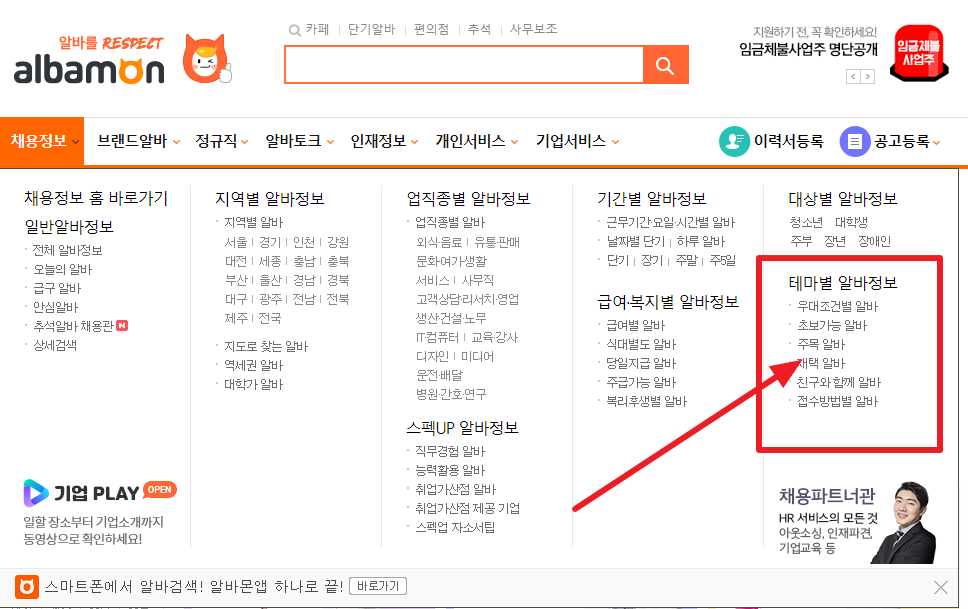This screenshot has width=968, height=609.
Task: Open 추석알바 채용관 menu item
Action: (x=73, y=326)
